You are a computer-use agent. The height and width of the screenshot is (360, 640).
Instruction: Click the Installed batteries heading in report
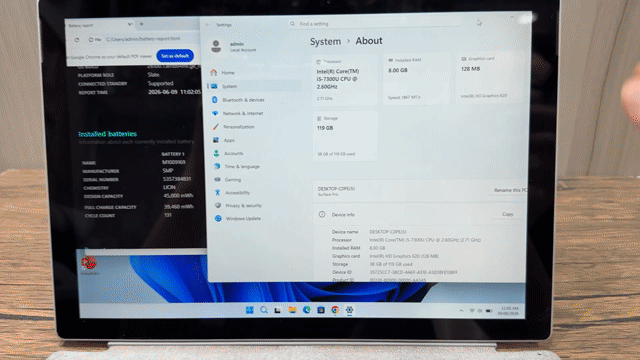coord(108,134)
